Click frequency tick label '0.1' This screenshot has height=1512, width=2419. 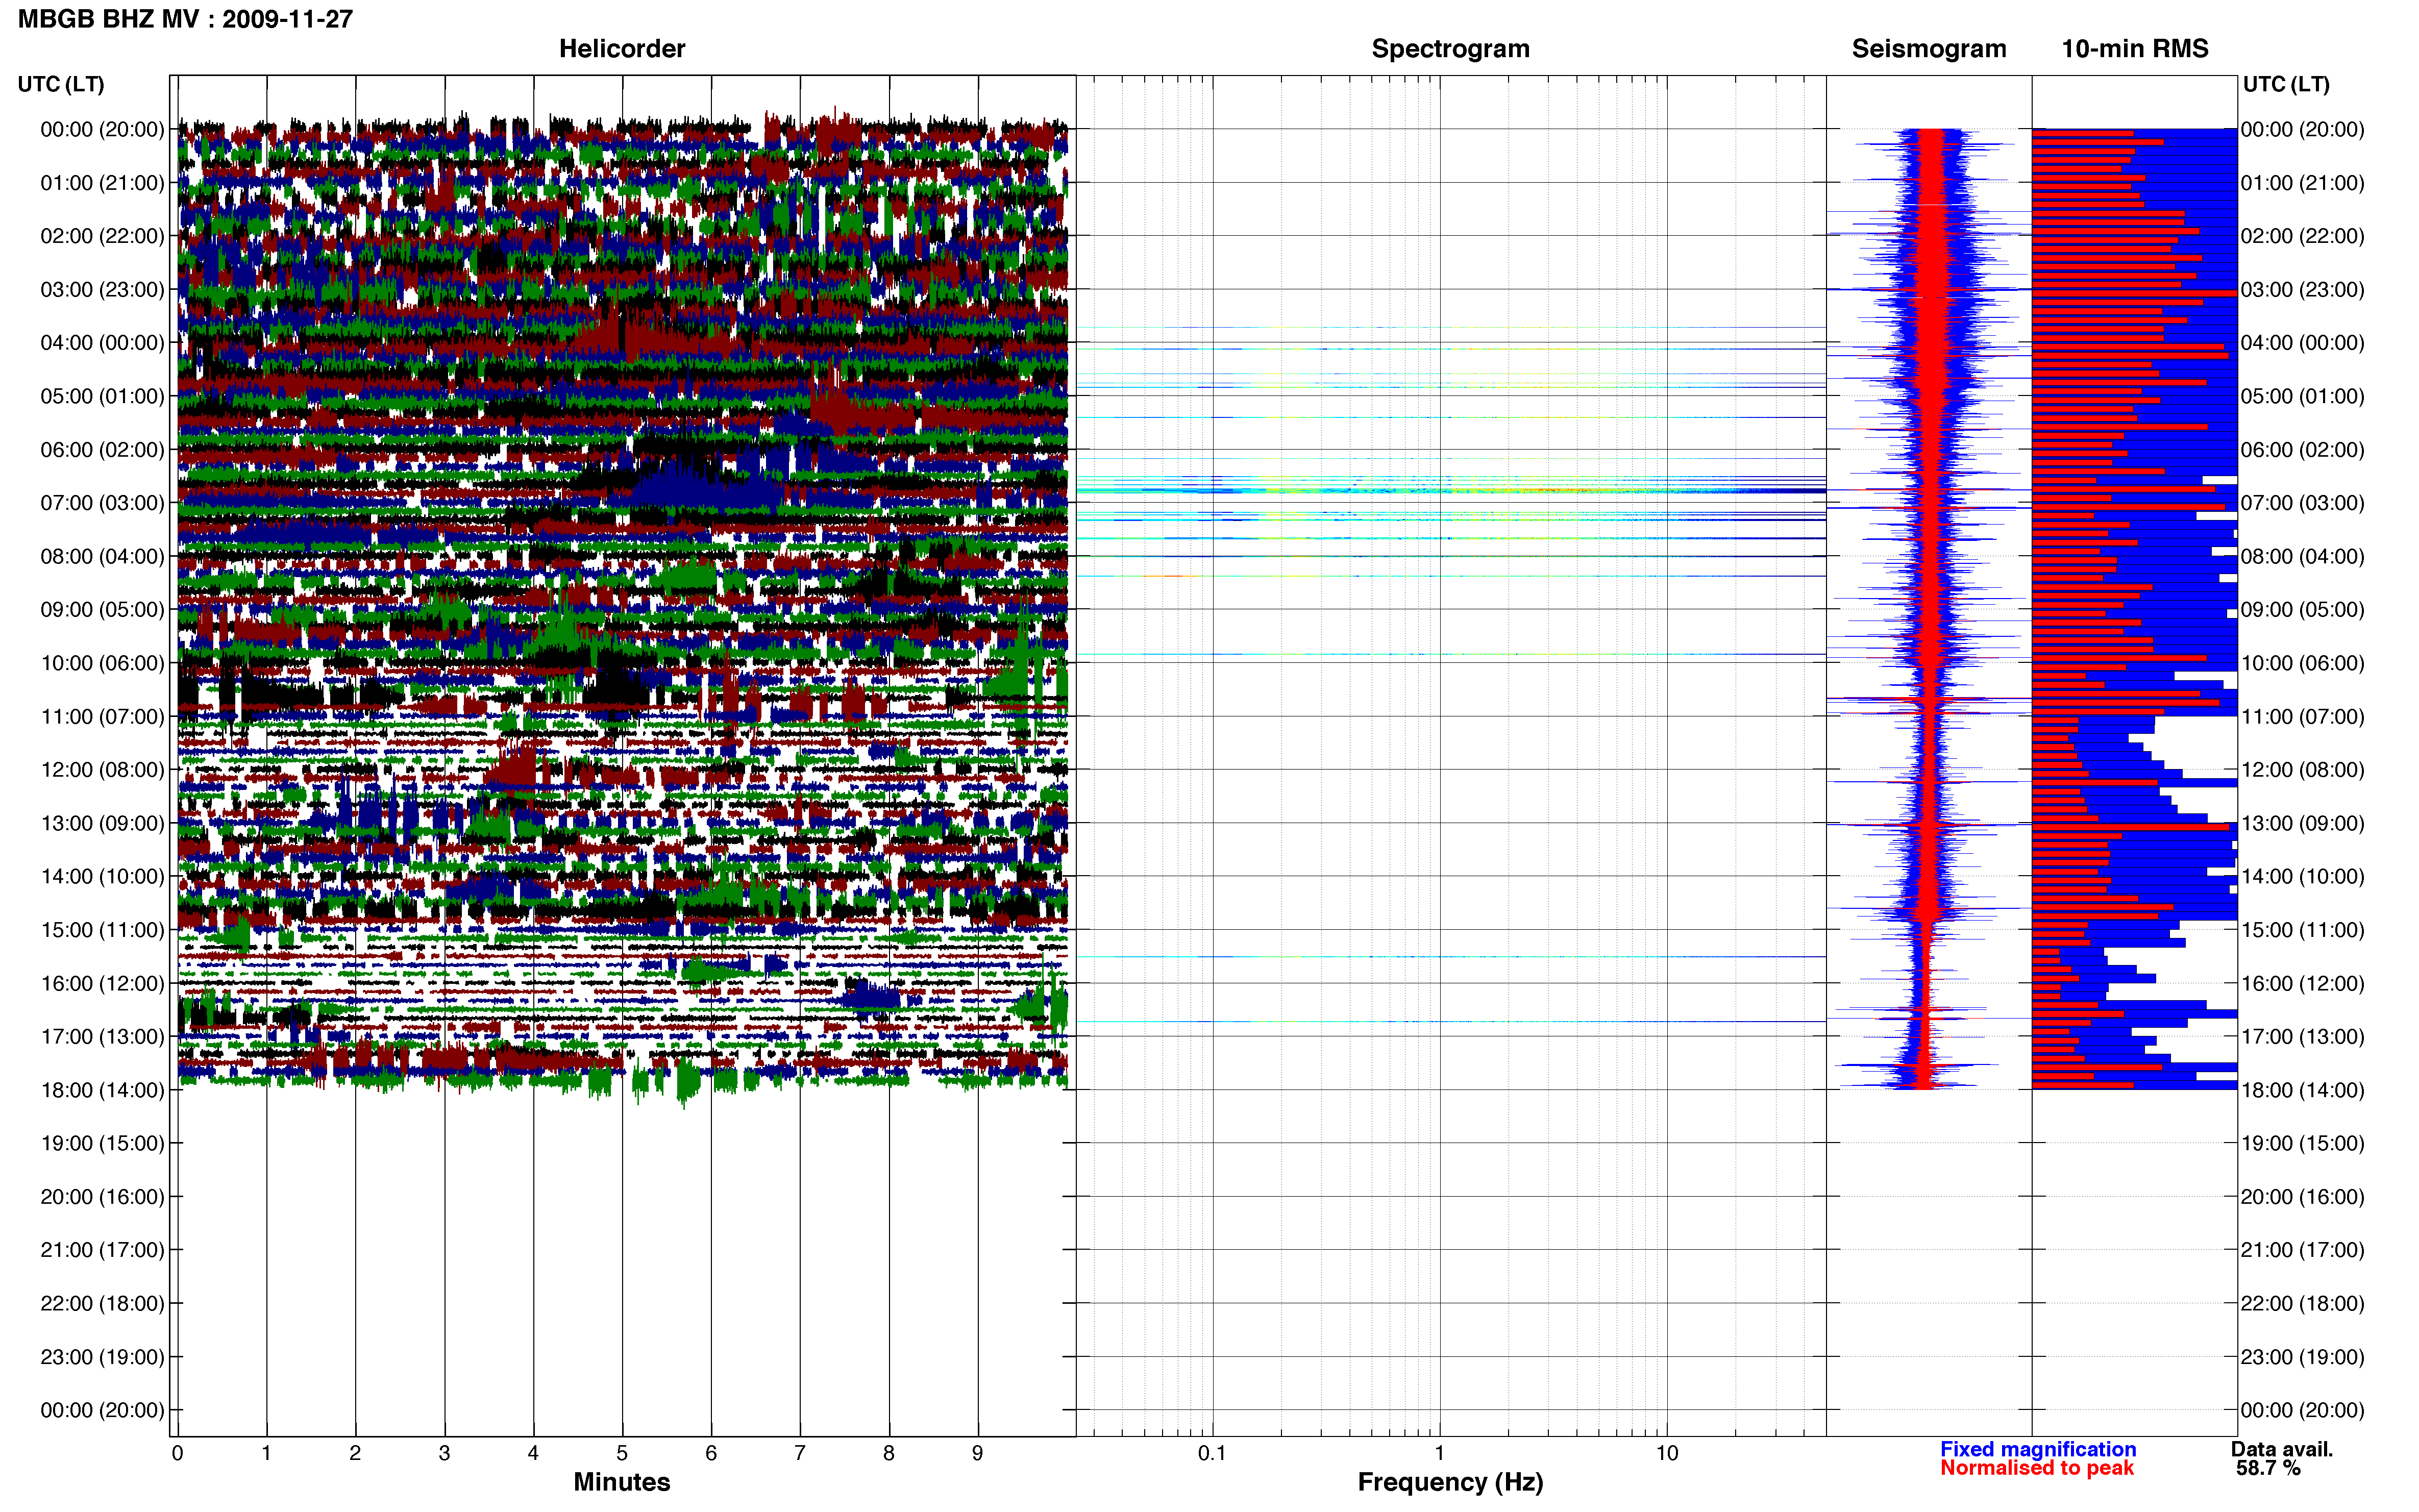tap(1212, 1453)
